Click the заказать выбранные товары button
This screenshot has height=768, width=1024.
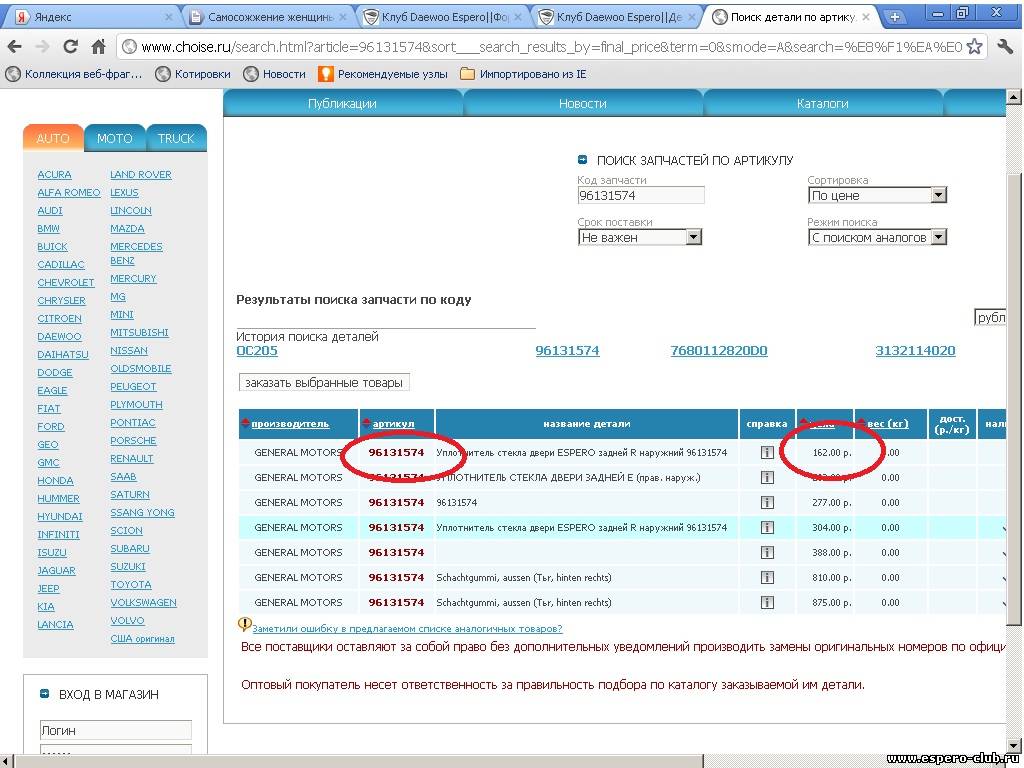click(x=324, y=383)
